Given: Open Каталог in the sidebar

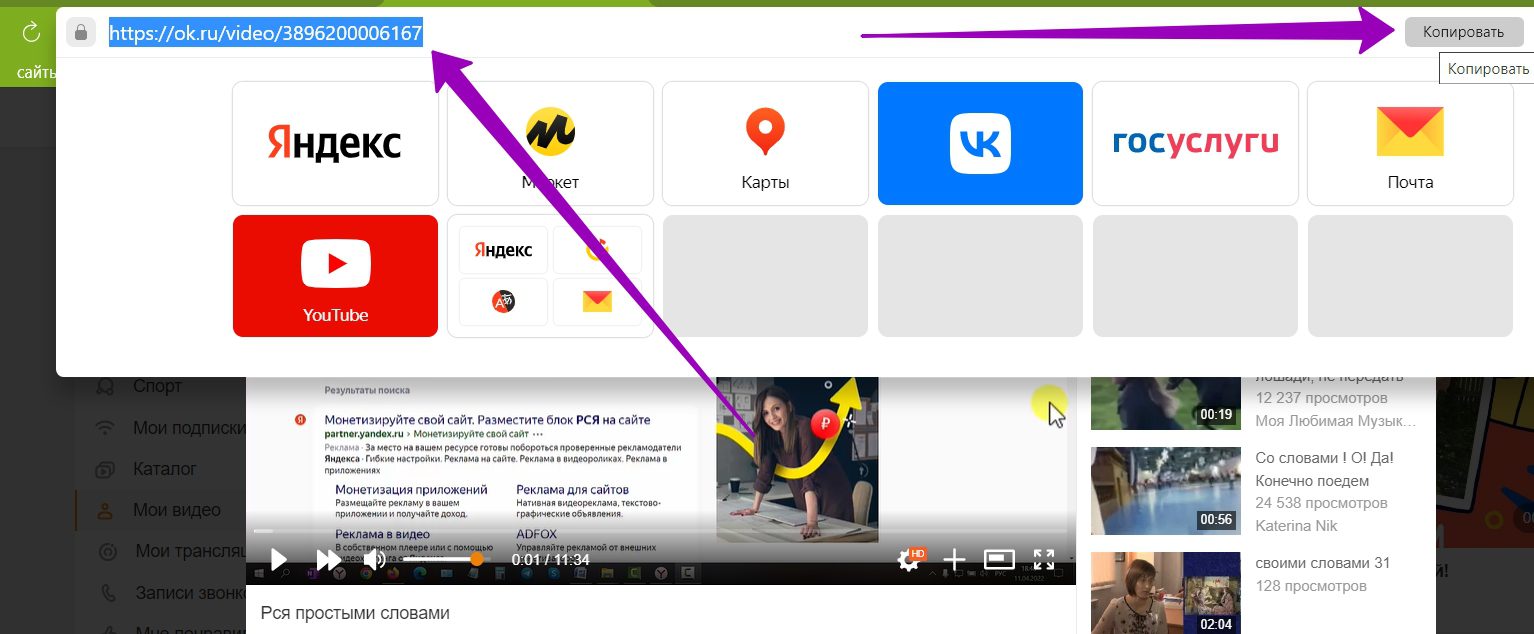Looking at the screenshot, I should coord(165,469).
